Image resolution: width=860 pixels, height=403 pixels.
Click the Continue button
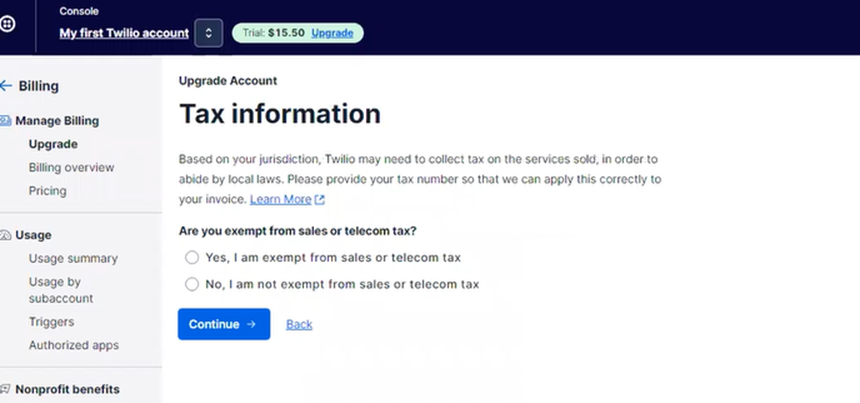click(224, 324)
